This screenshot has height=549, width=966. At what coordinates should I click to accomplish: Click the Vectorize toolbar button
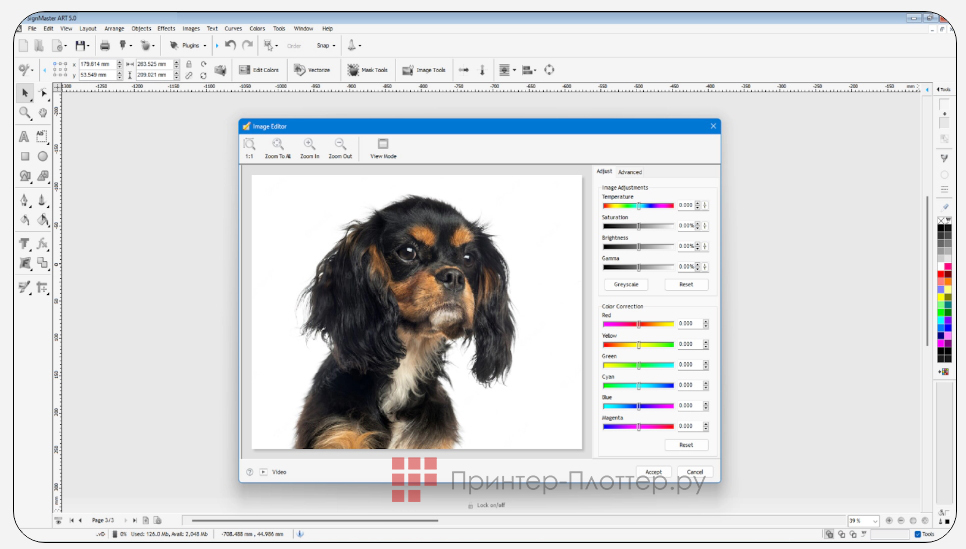pos(312,70)
